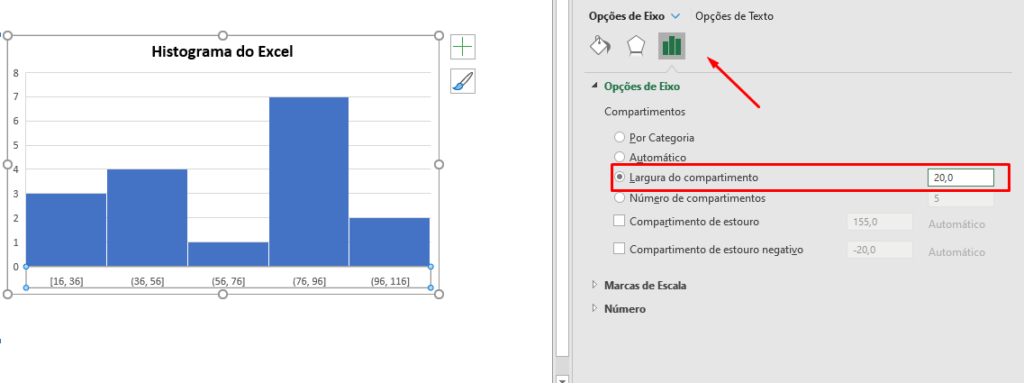
Task: Click Automático button beside overflow bin
Action: click(957, 224)
